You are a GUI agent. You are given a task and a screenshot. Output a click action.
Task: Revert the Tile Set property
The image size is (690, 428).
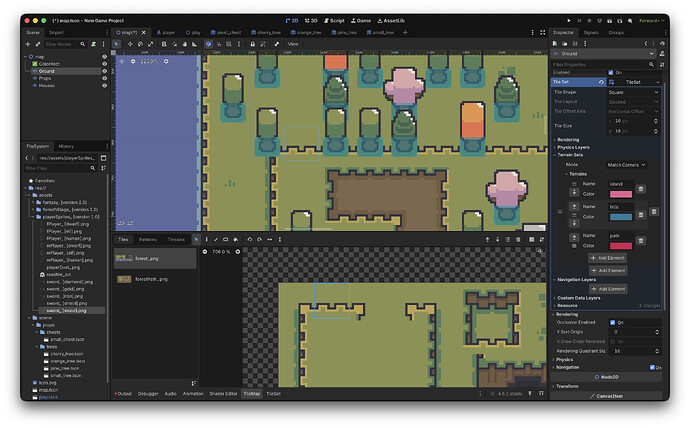tap(600, 82)
